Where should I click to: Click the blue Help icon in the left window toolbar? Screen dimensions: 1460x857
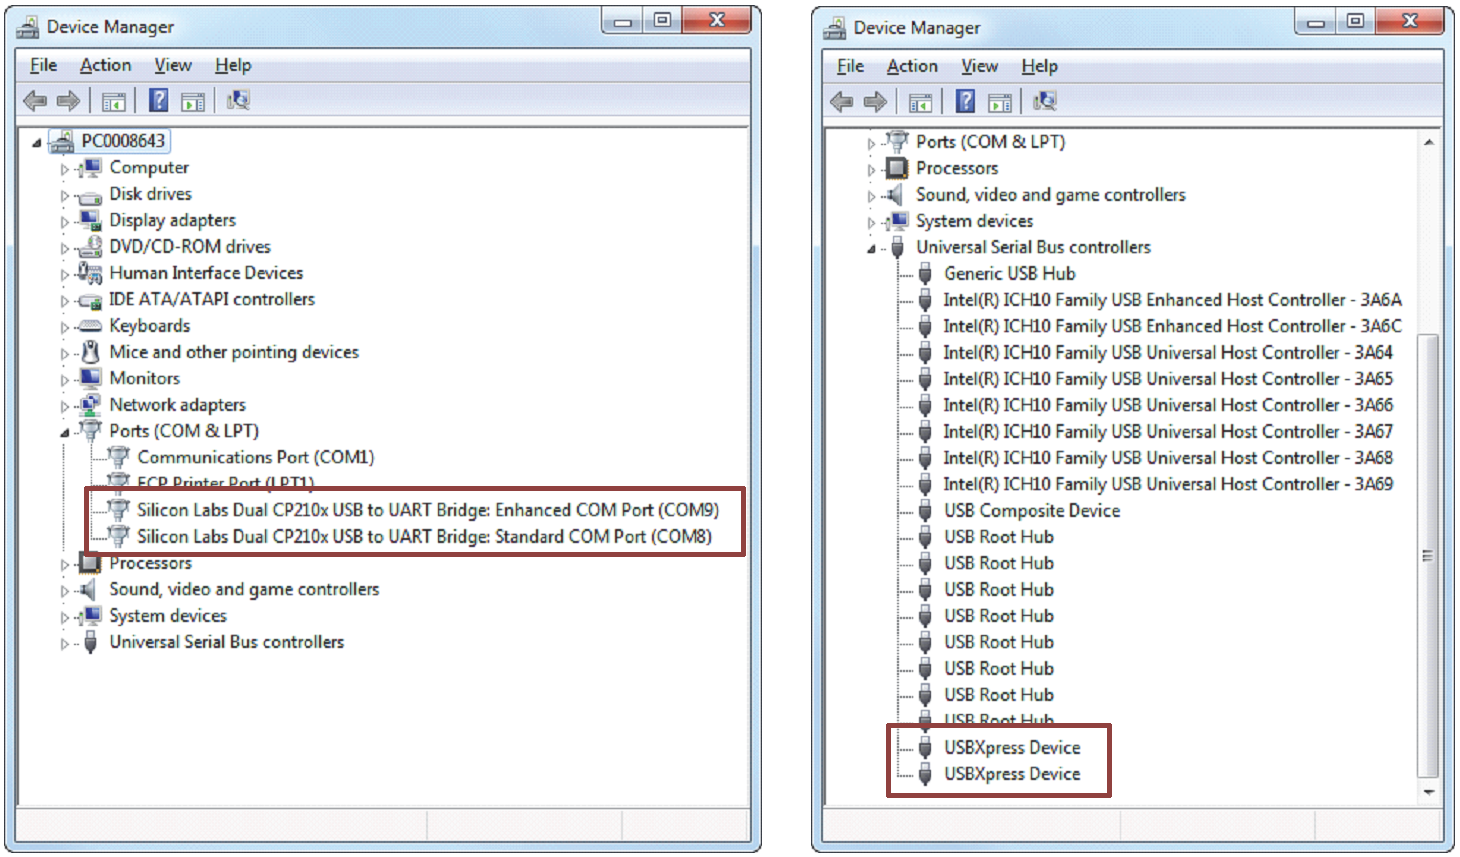click(x=158, y=100)
